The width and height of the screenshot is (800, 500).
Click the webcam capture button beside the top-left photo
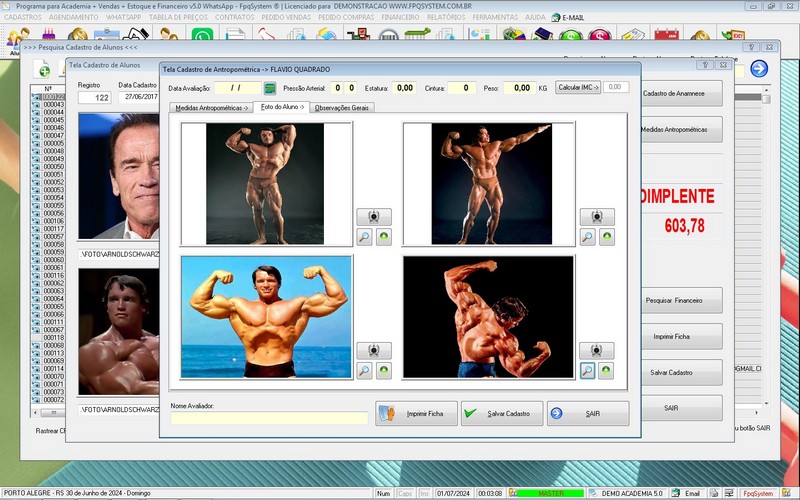pos(374,217)
